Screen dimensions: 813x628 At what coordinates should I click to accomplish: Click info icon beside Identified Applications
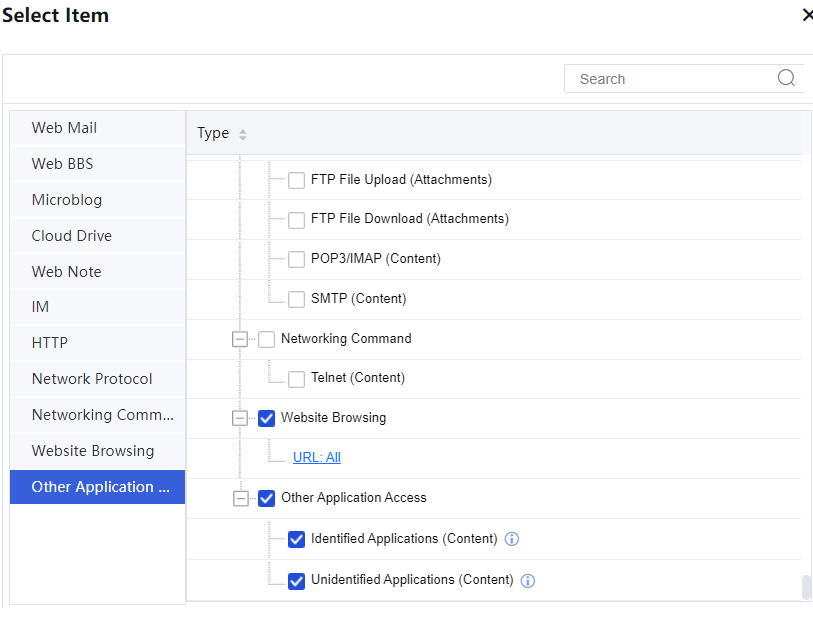point(512,539)
